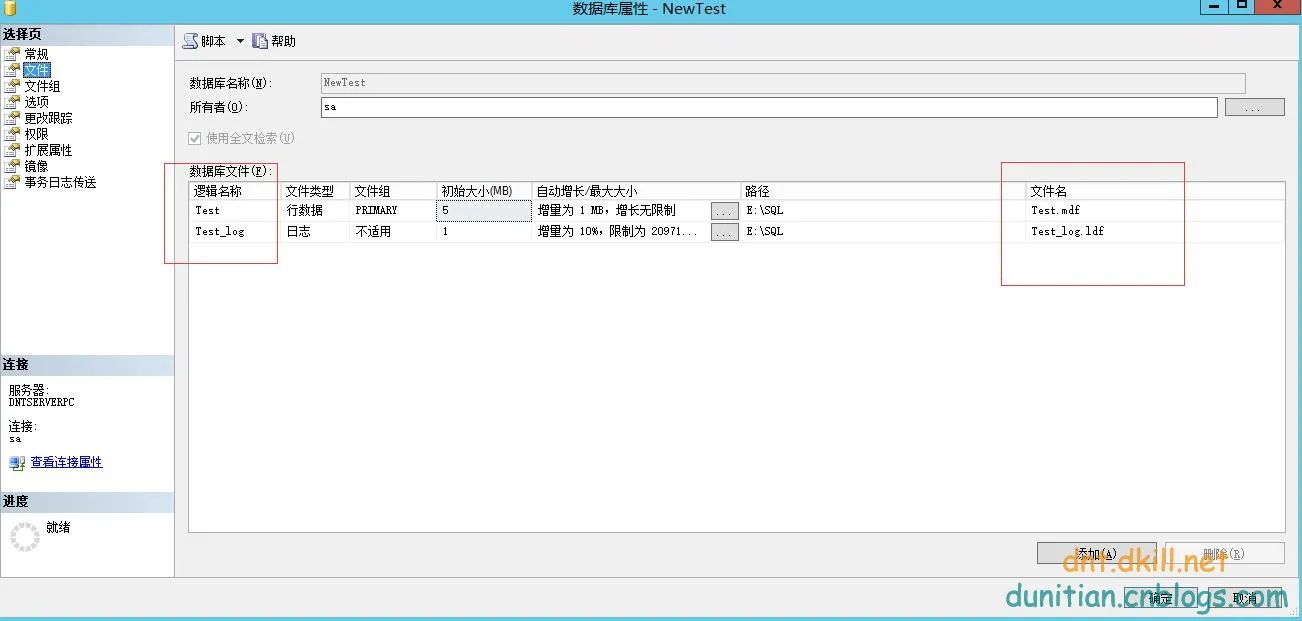Screen dimensions: 1302x621
Task: Click the E:\SQL path of Test_log row
Action: pyautogui.click(x=883, y=232)
